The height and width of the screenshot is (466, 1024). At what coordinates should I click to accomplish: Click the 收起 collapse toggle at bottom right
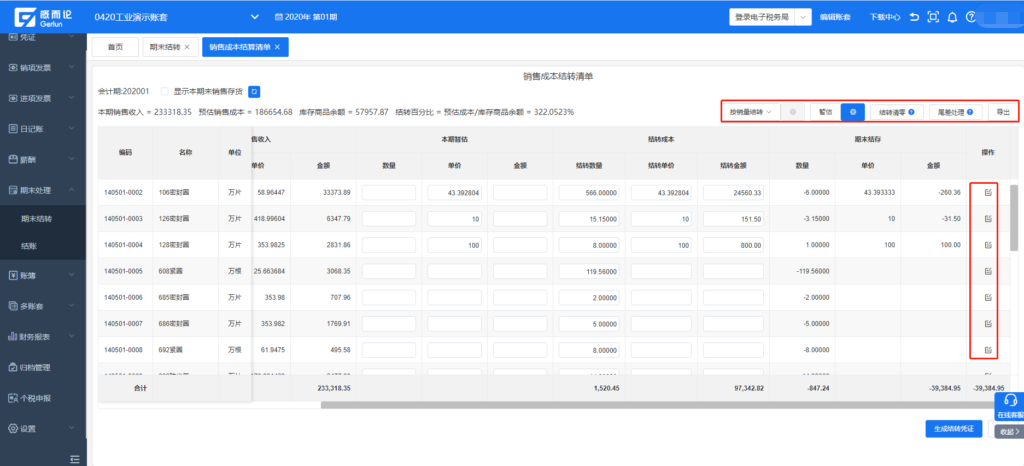point(1010,431)
